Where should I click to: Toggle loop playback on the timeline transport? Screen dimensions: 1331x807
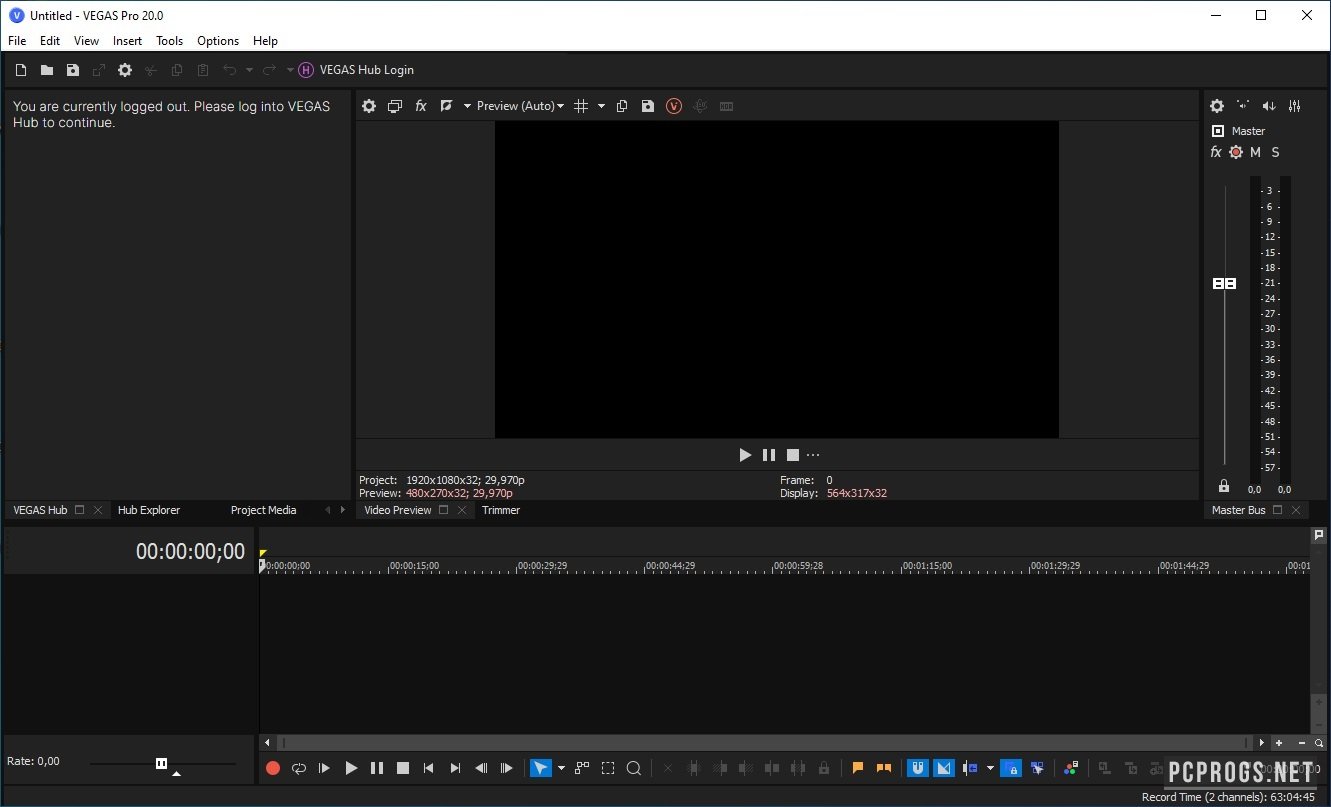[x=299, y=768]
